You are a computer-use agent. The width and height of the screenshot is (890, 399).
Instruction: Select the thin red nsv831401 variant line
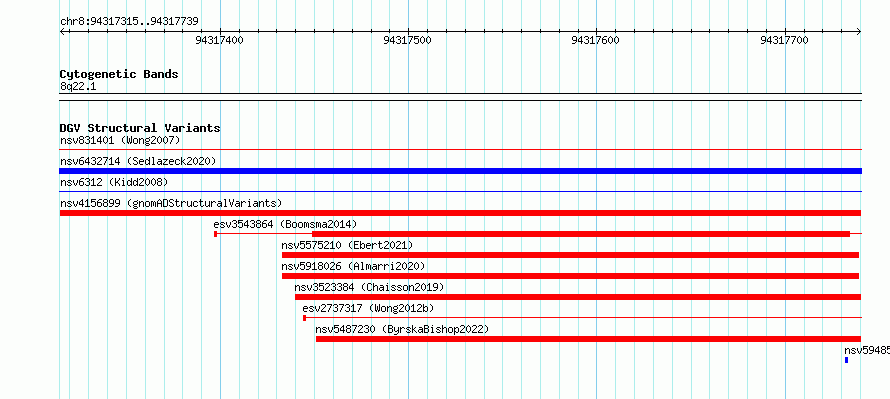[x=460, y=149]
